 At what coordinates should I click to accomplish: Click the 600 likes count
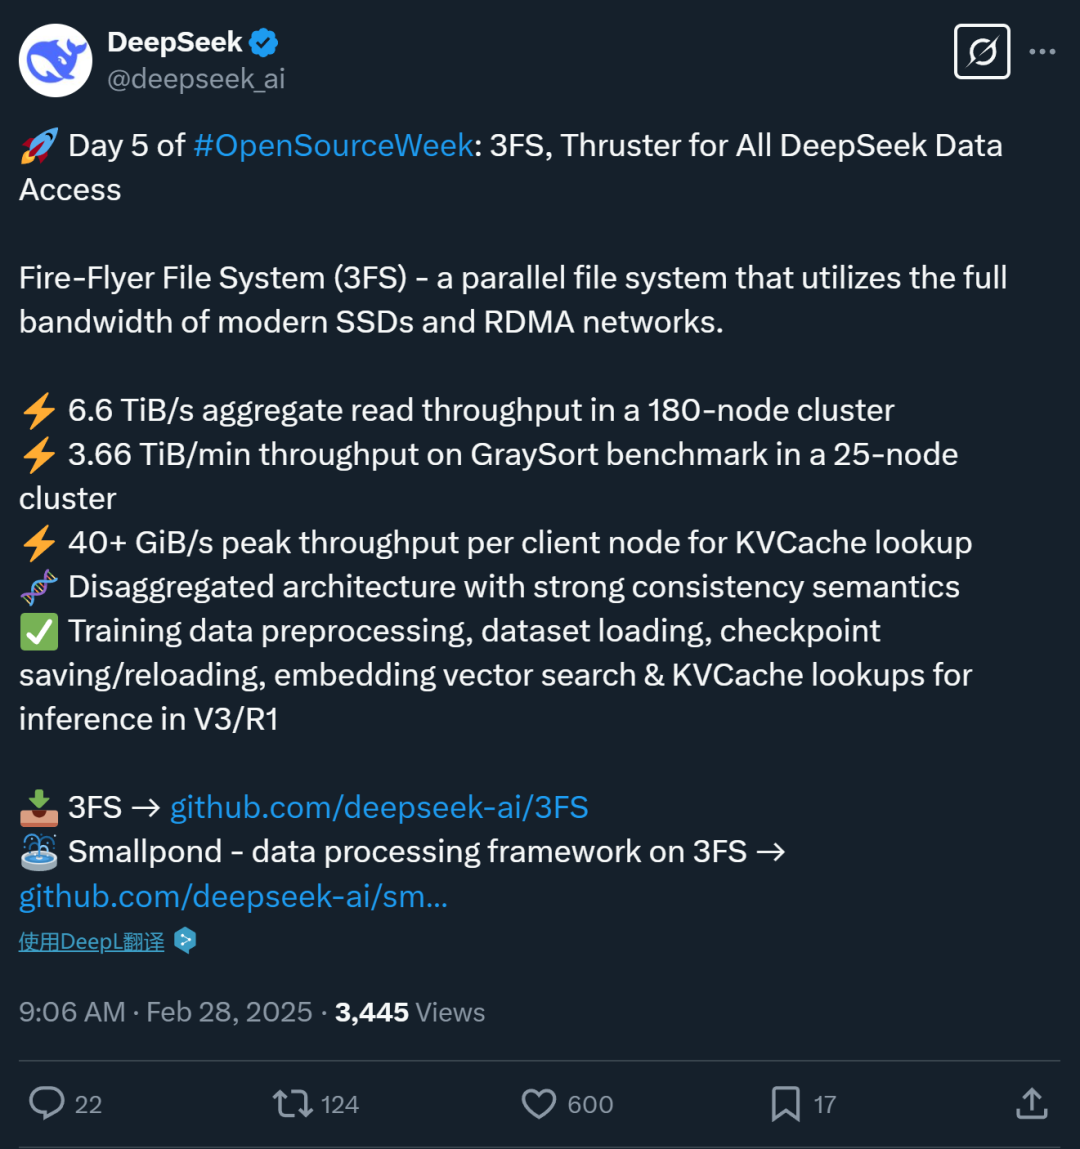pyautogui.click(x=590, y=1104)
